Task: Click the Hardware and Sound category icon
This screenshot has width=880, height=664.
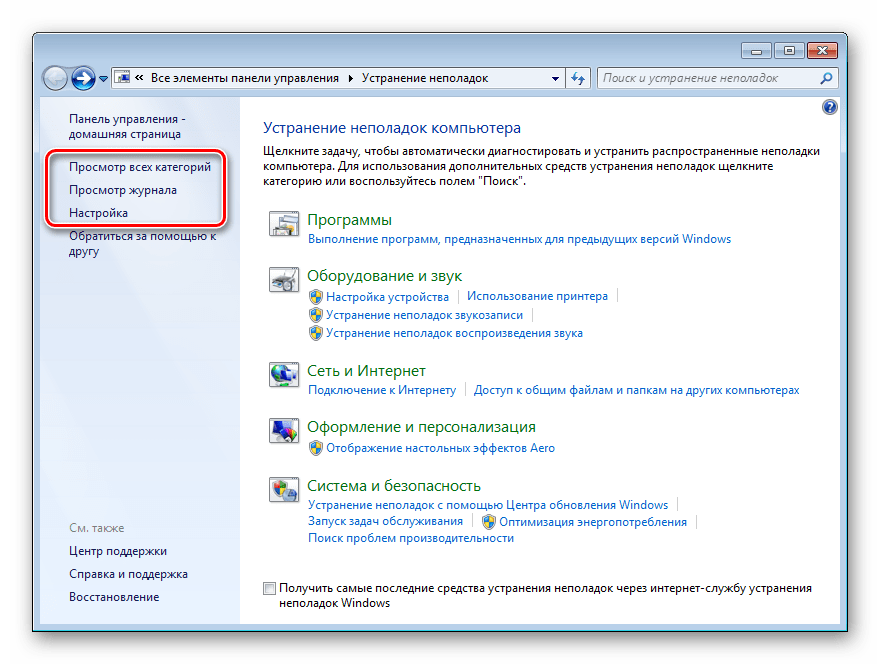Action: tap(283, 280)
